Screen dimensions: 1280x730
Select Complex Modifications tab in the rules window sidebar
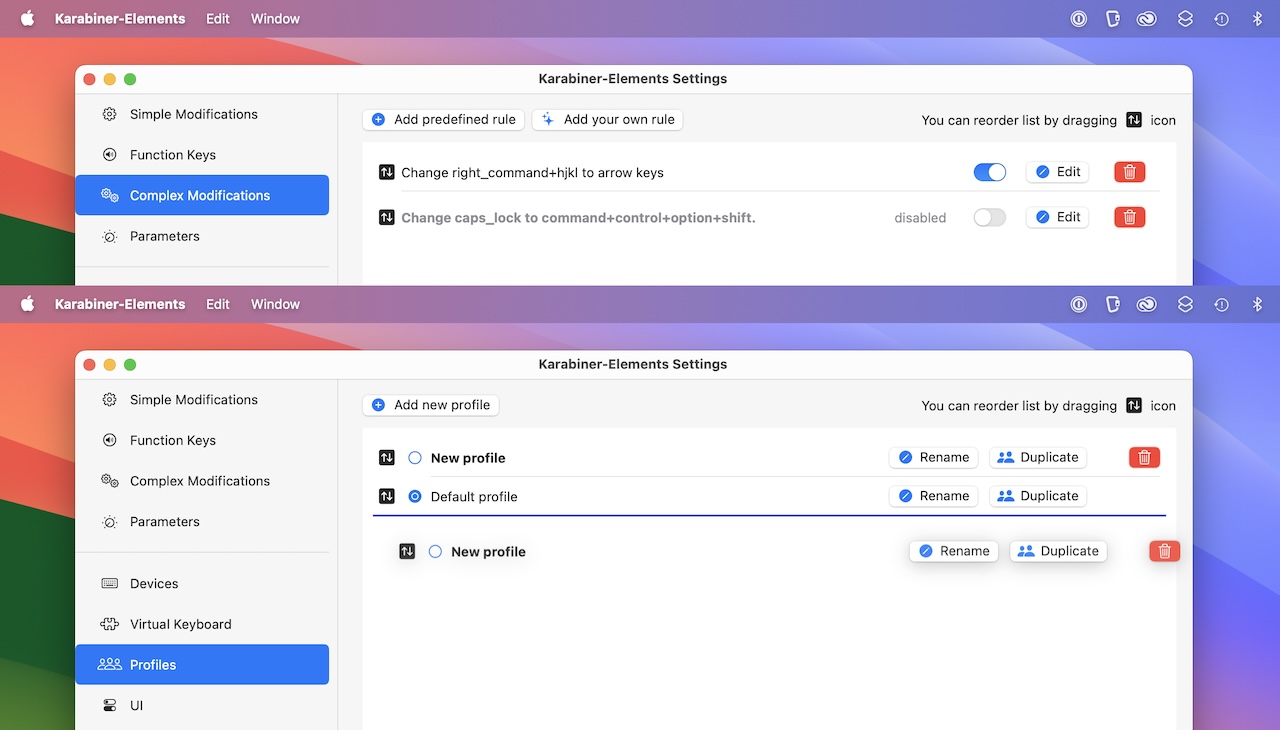pos(202,195)
